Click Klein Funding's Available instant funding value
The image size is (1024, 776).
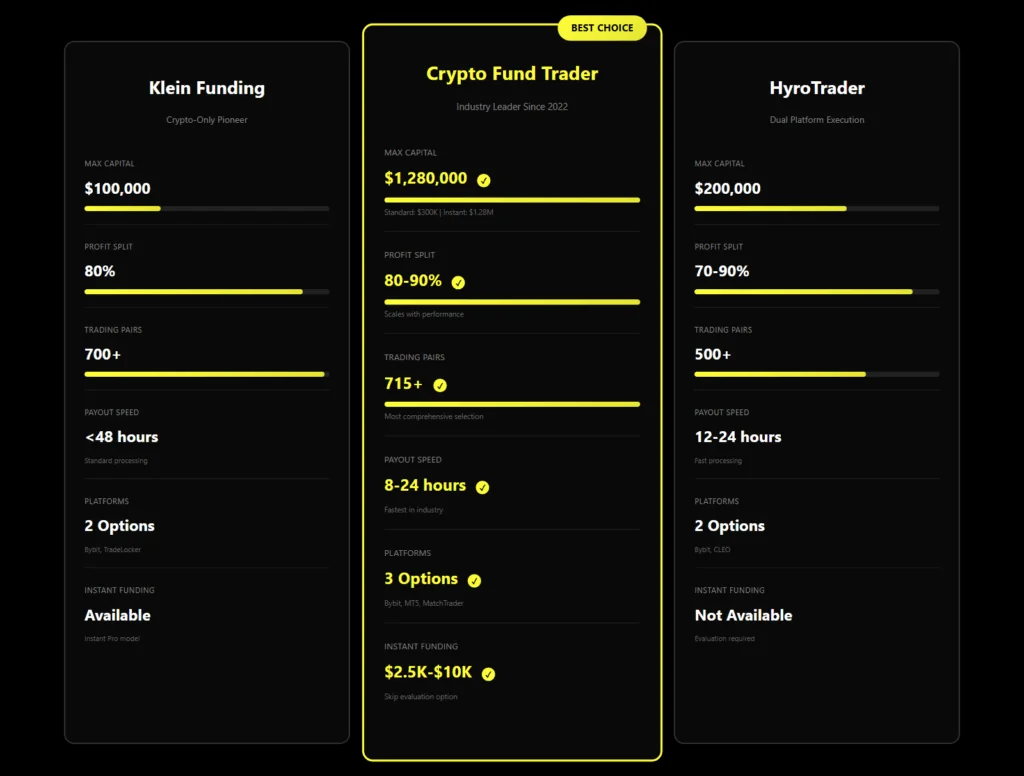(117, 615)
